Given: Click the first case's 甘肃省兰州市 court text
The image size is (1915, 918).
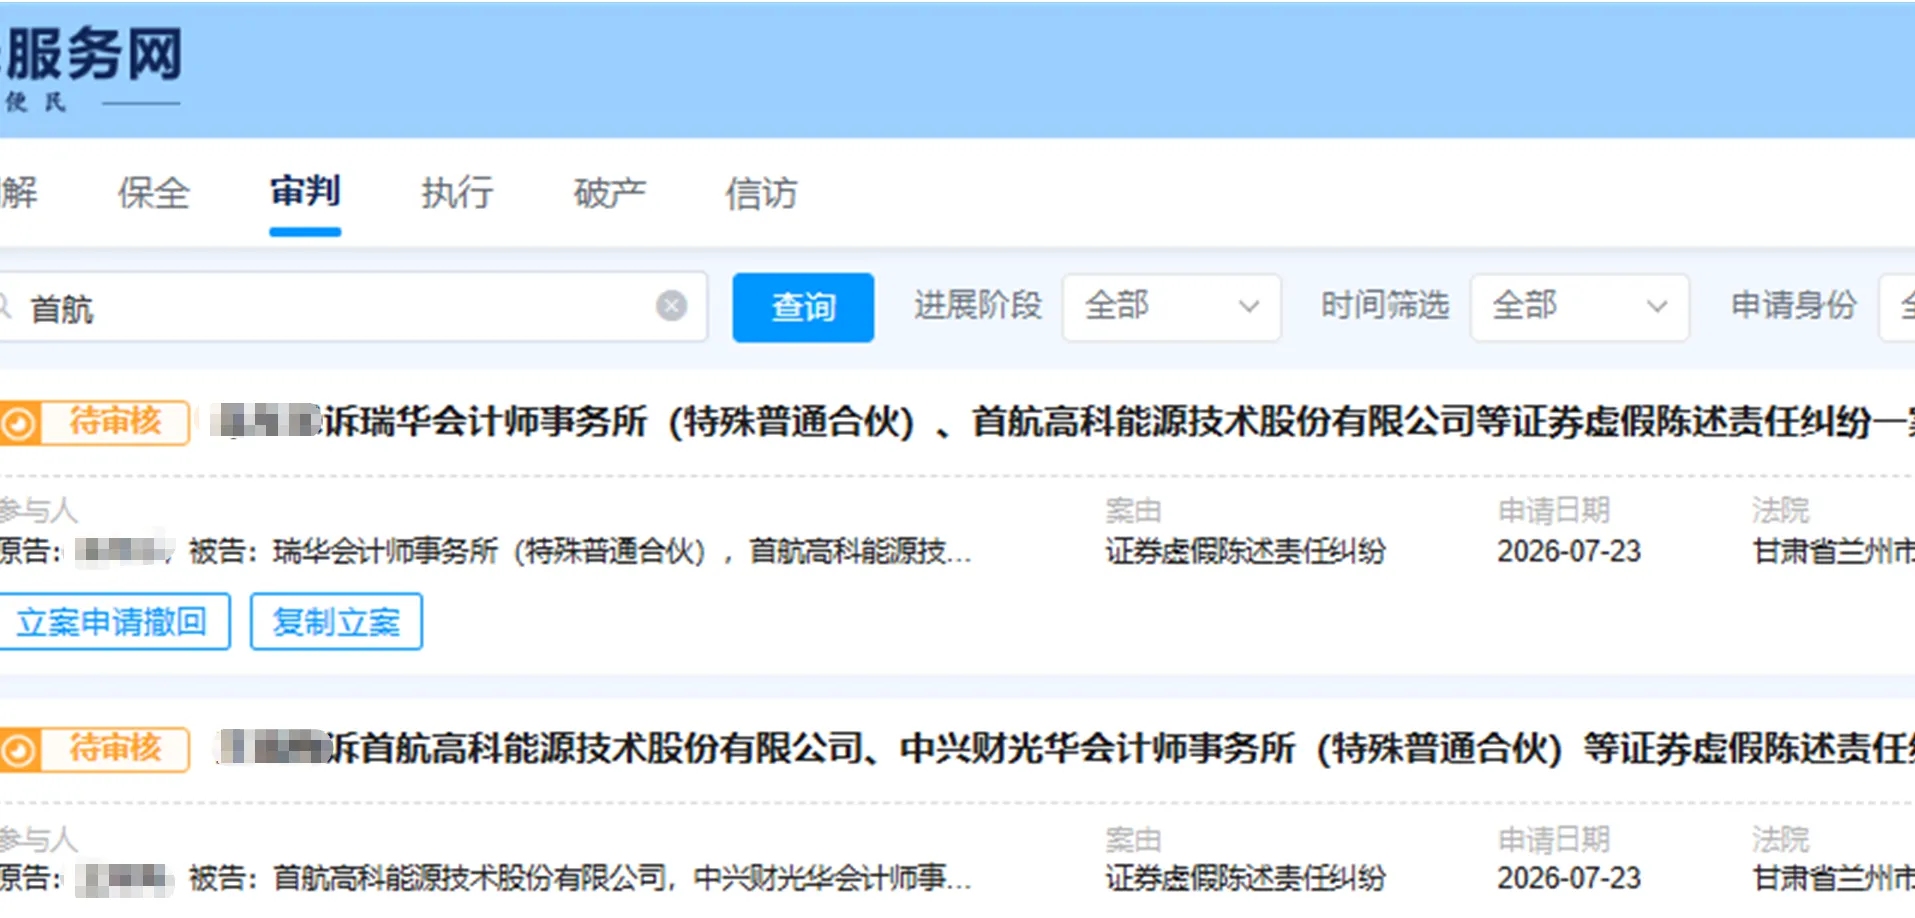Looking at the screenshot, I should tap(1833, 551).
